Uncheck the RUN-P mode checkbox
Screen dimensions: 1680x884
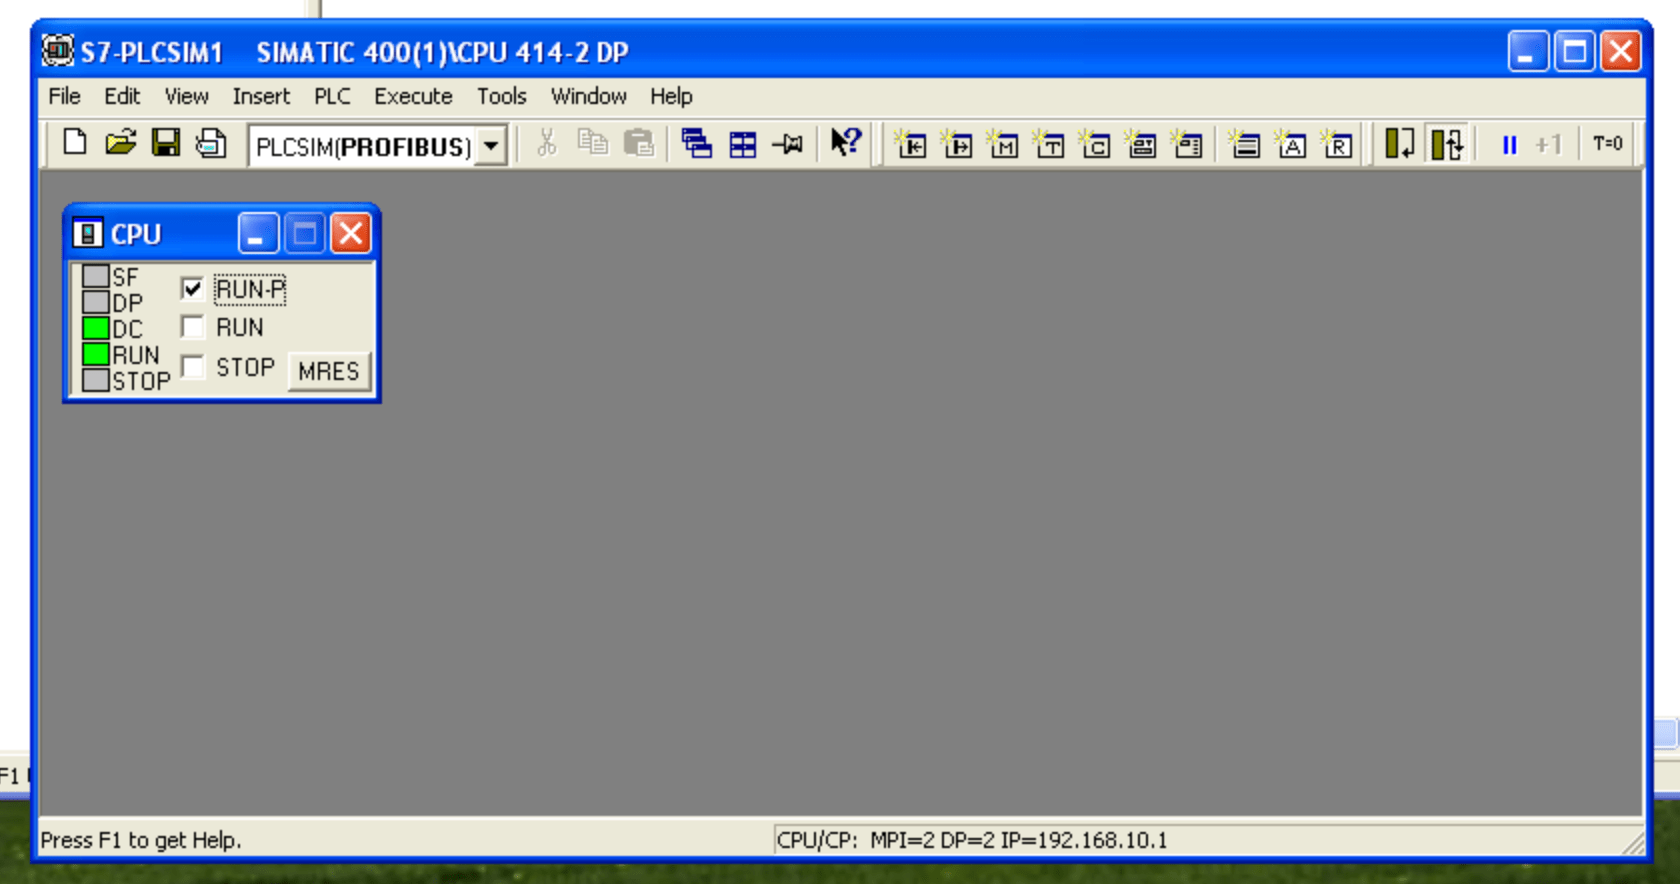193,289
